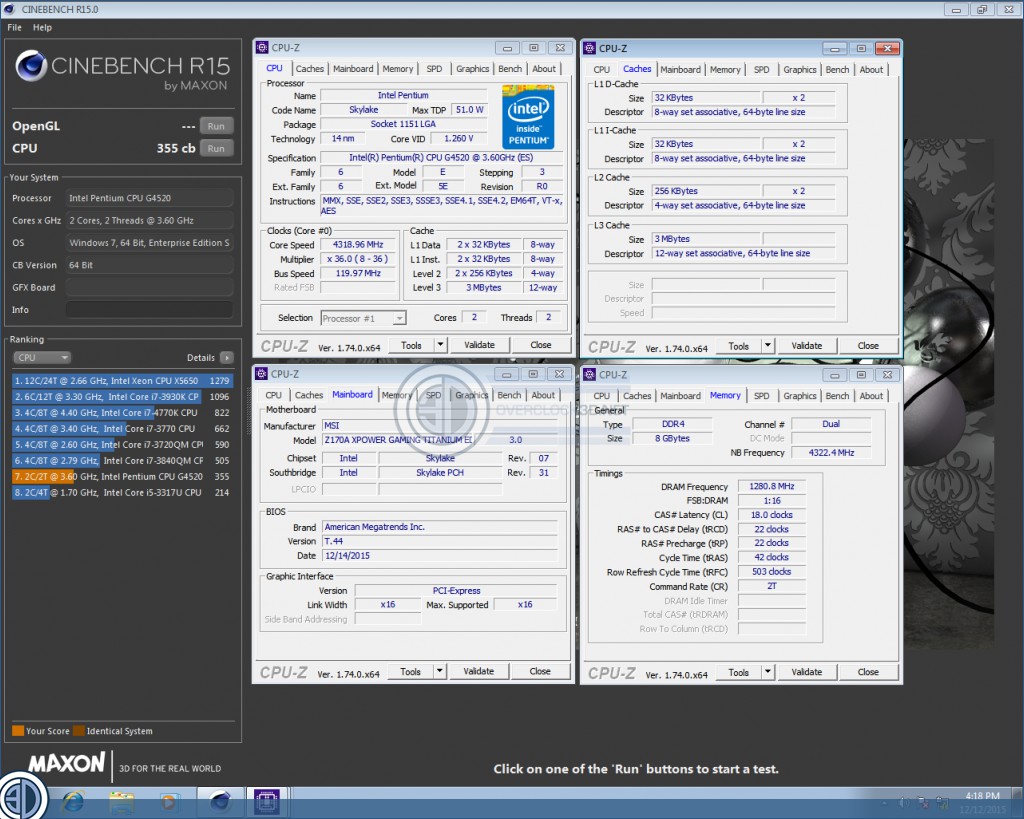Image resolution: width=1024 pixels, height=819 pixels.
Task: Click the Details arrow button in Ranking
Action: click(227, 358)
